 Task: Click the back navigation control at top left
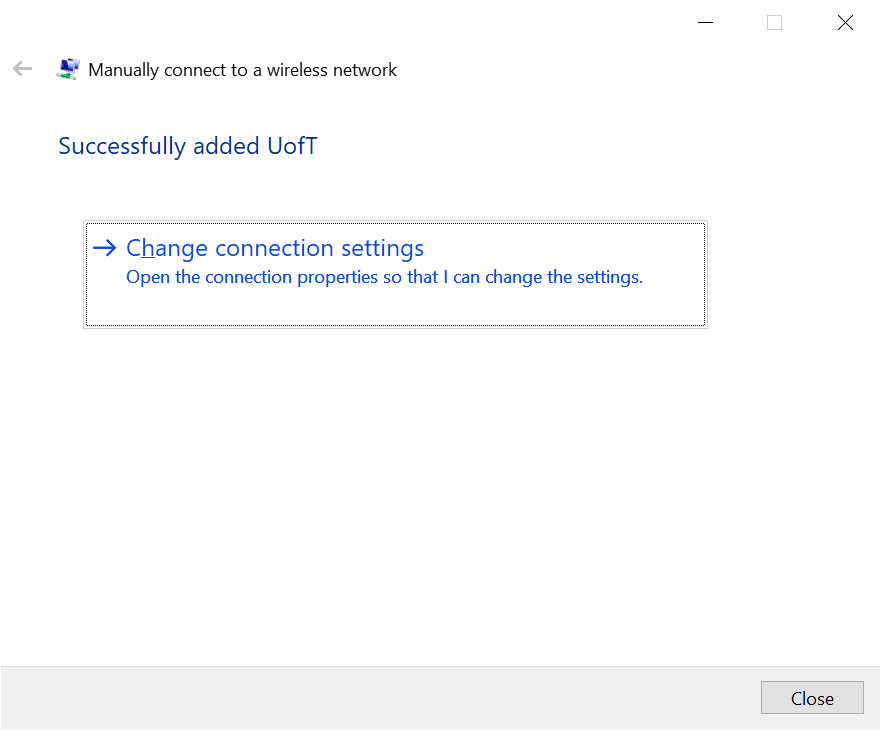(21, 68)
